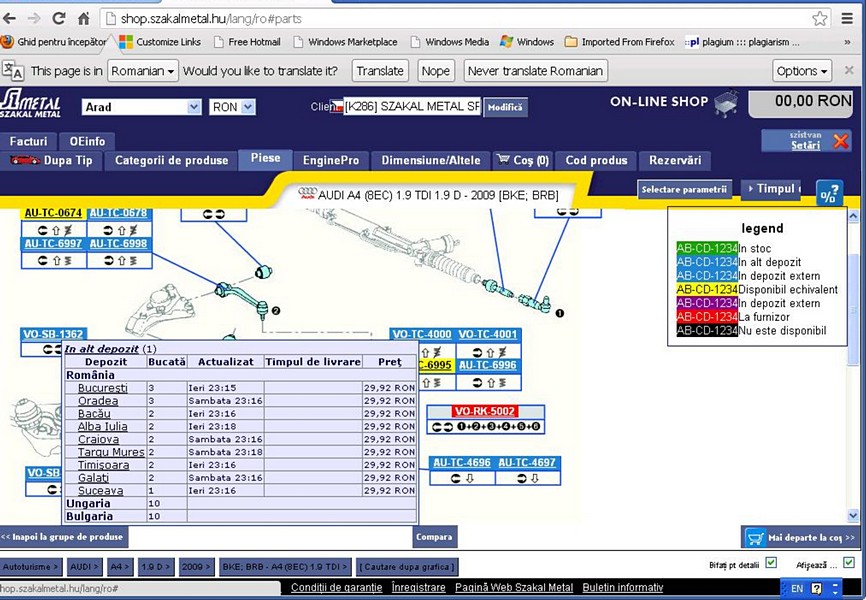Open part link AU-TC-0674
Image resolution: width=866 pixels, height=600 pixels.
[x=54, y=213]
